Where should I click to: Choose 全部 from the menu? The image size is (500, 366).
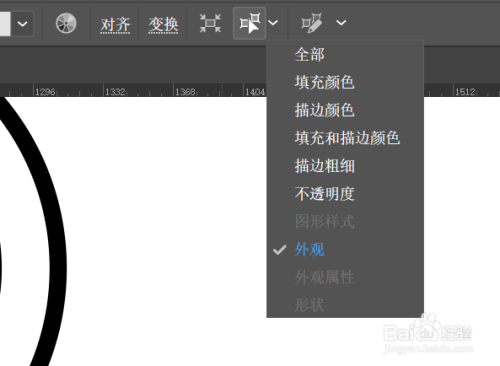345,54
